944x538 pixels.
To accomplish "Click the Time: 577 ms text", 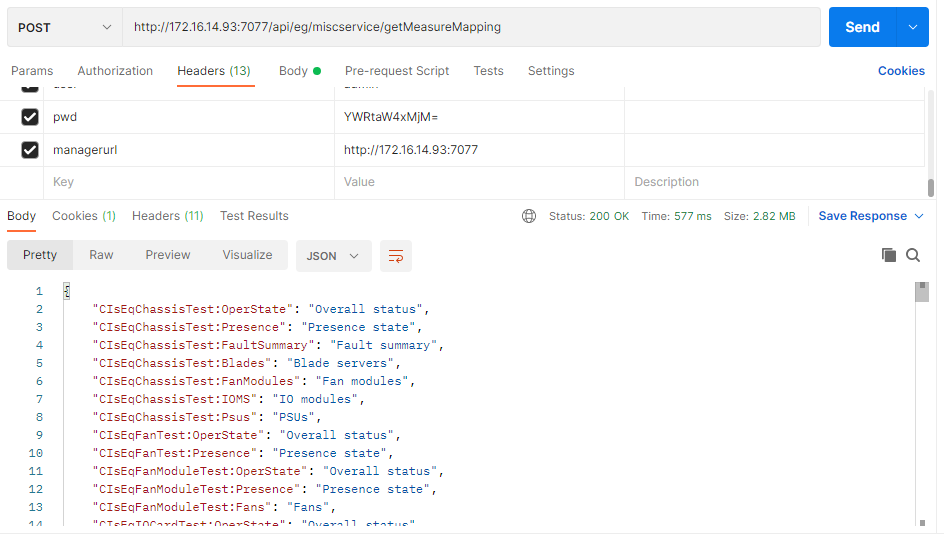I will pyautogui.click(x=676, y=216).
